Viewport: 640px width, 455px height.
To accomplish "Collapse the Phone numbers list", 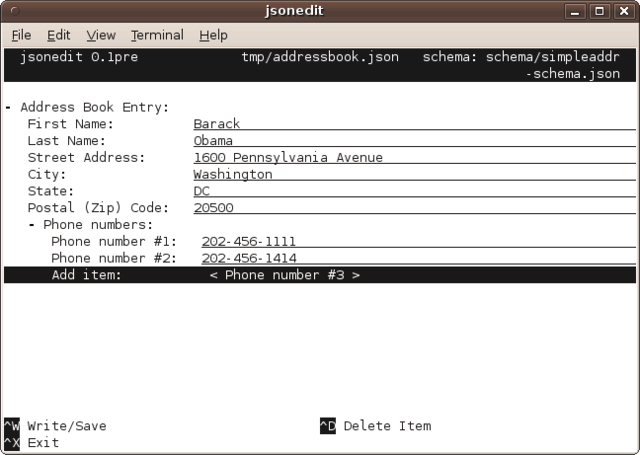I will (x=33, y=225).
